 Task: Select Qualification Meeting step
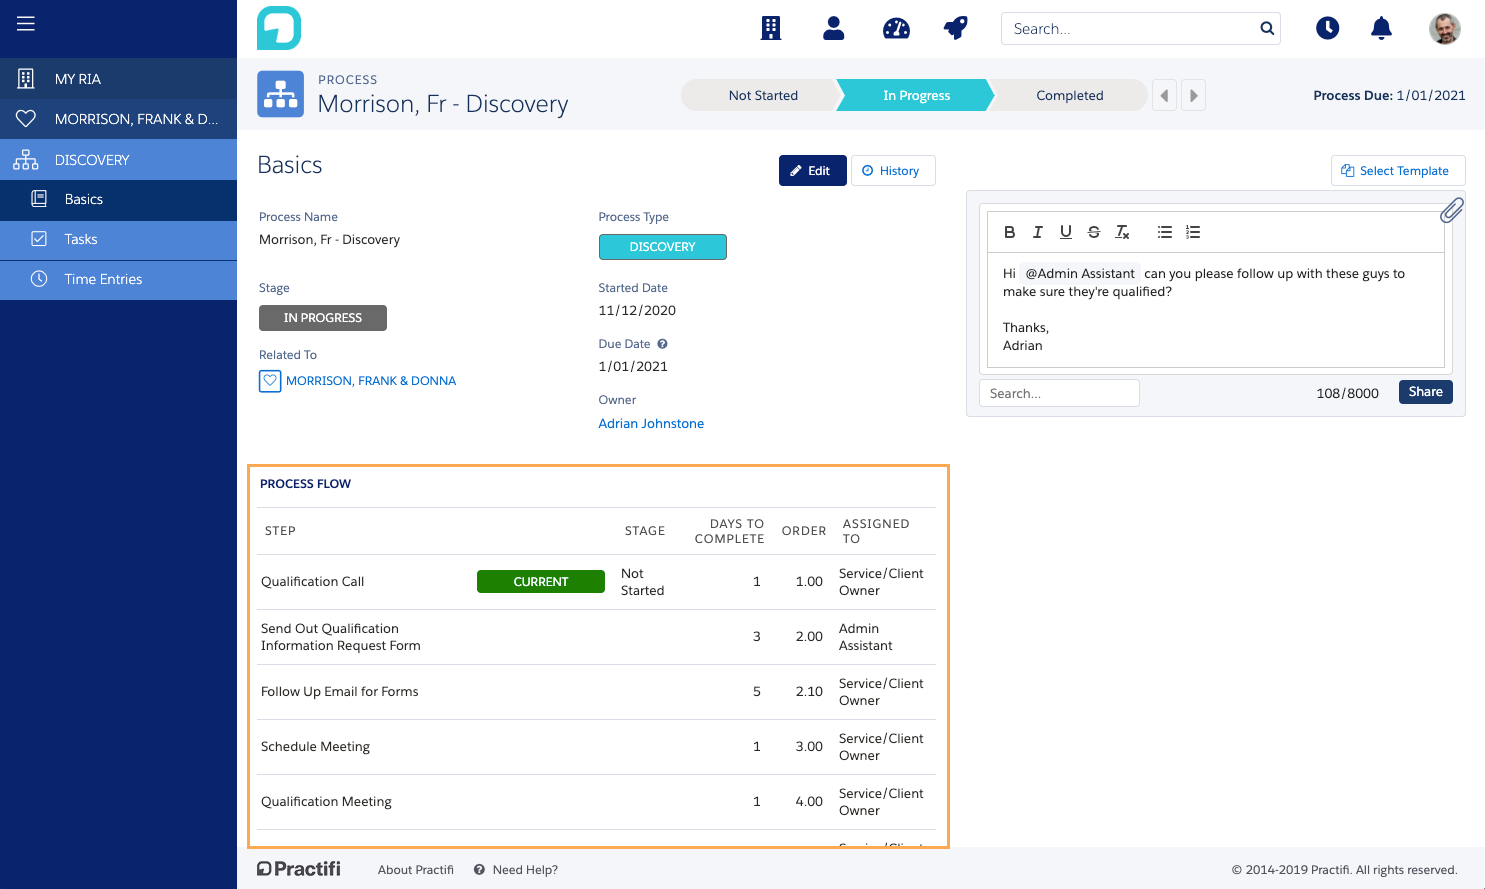coord(596,802)
